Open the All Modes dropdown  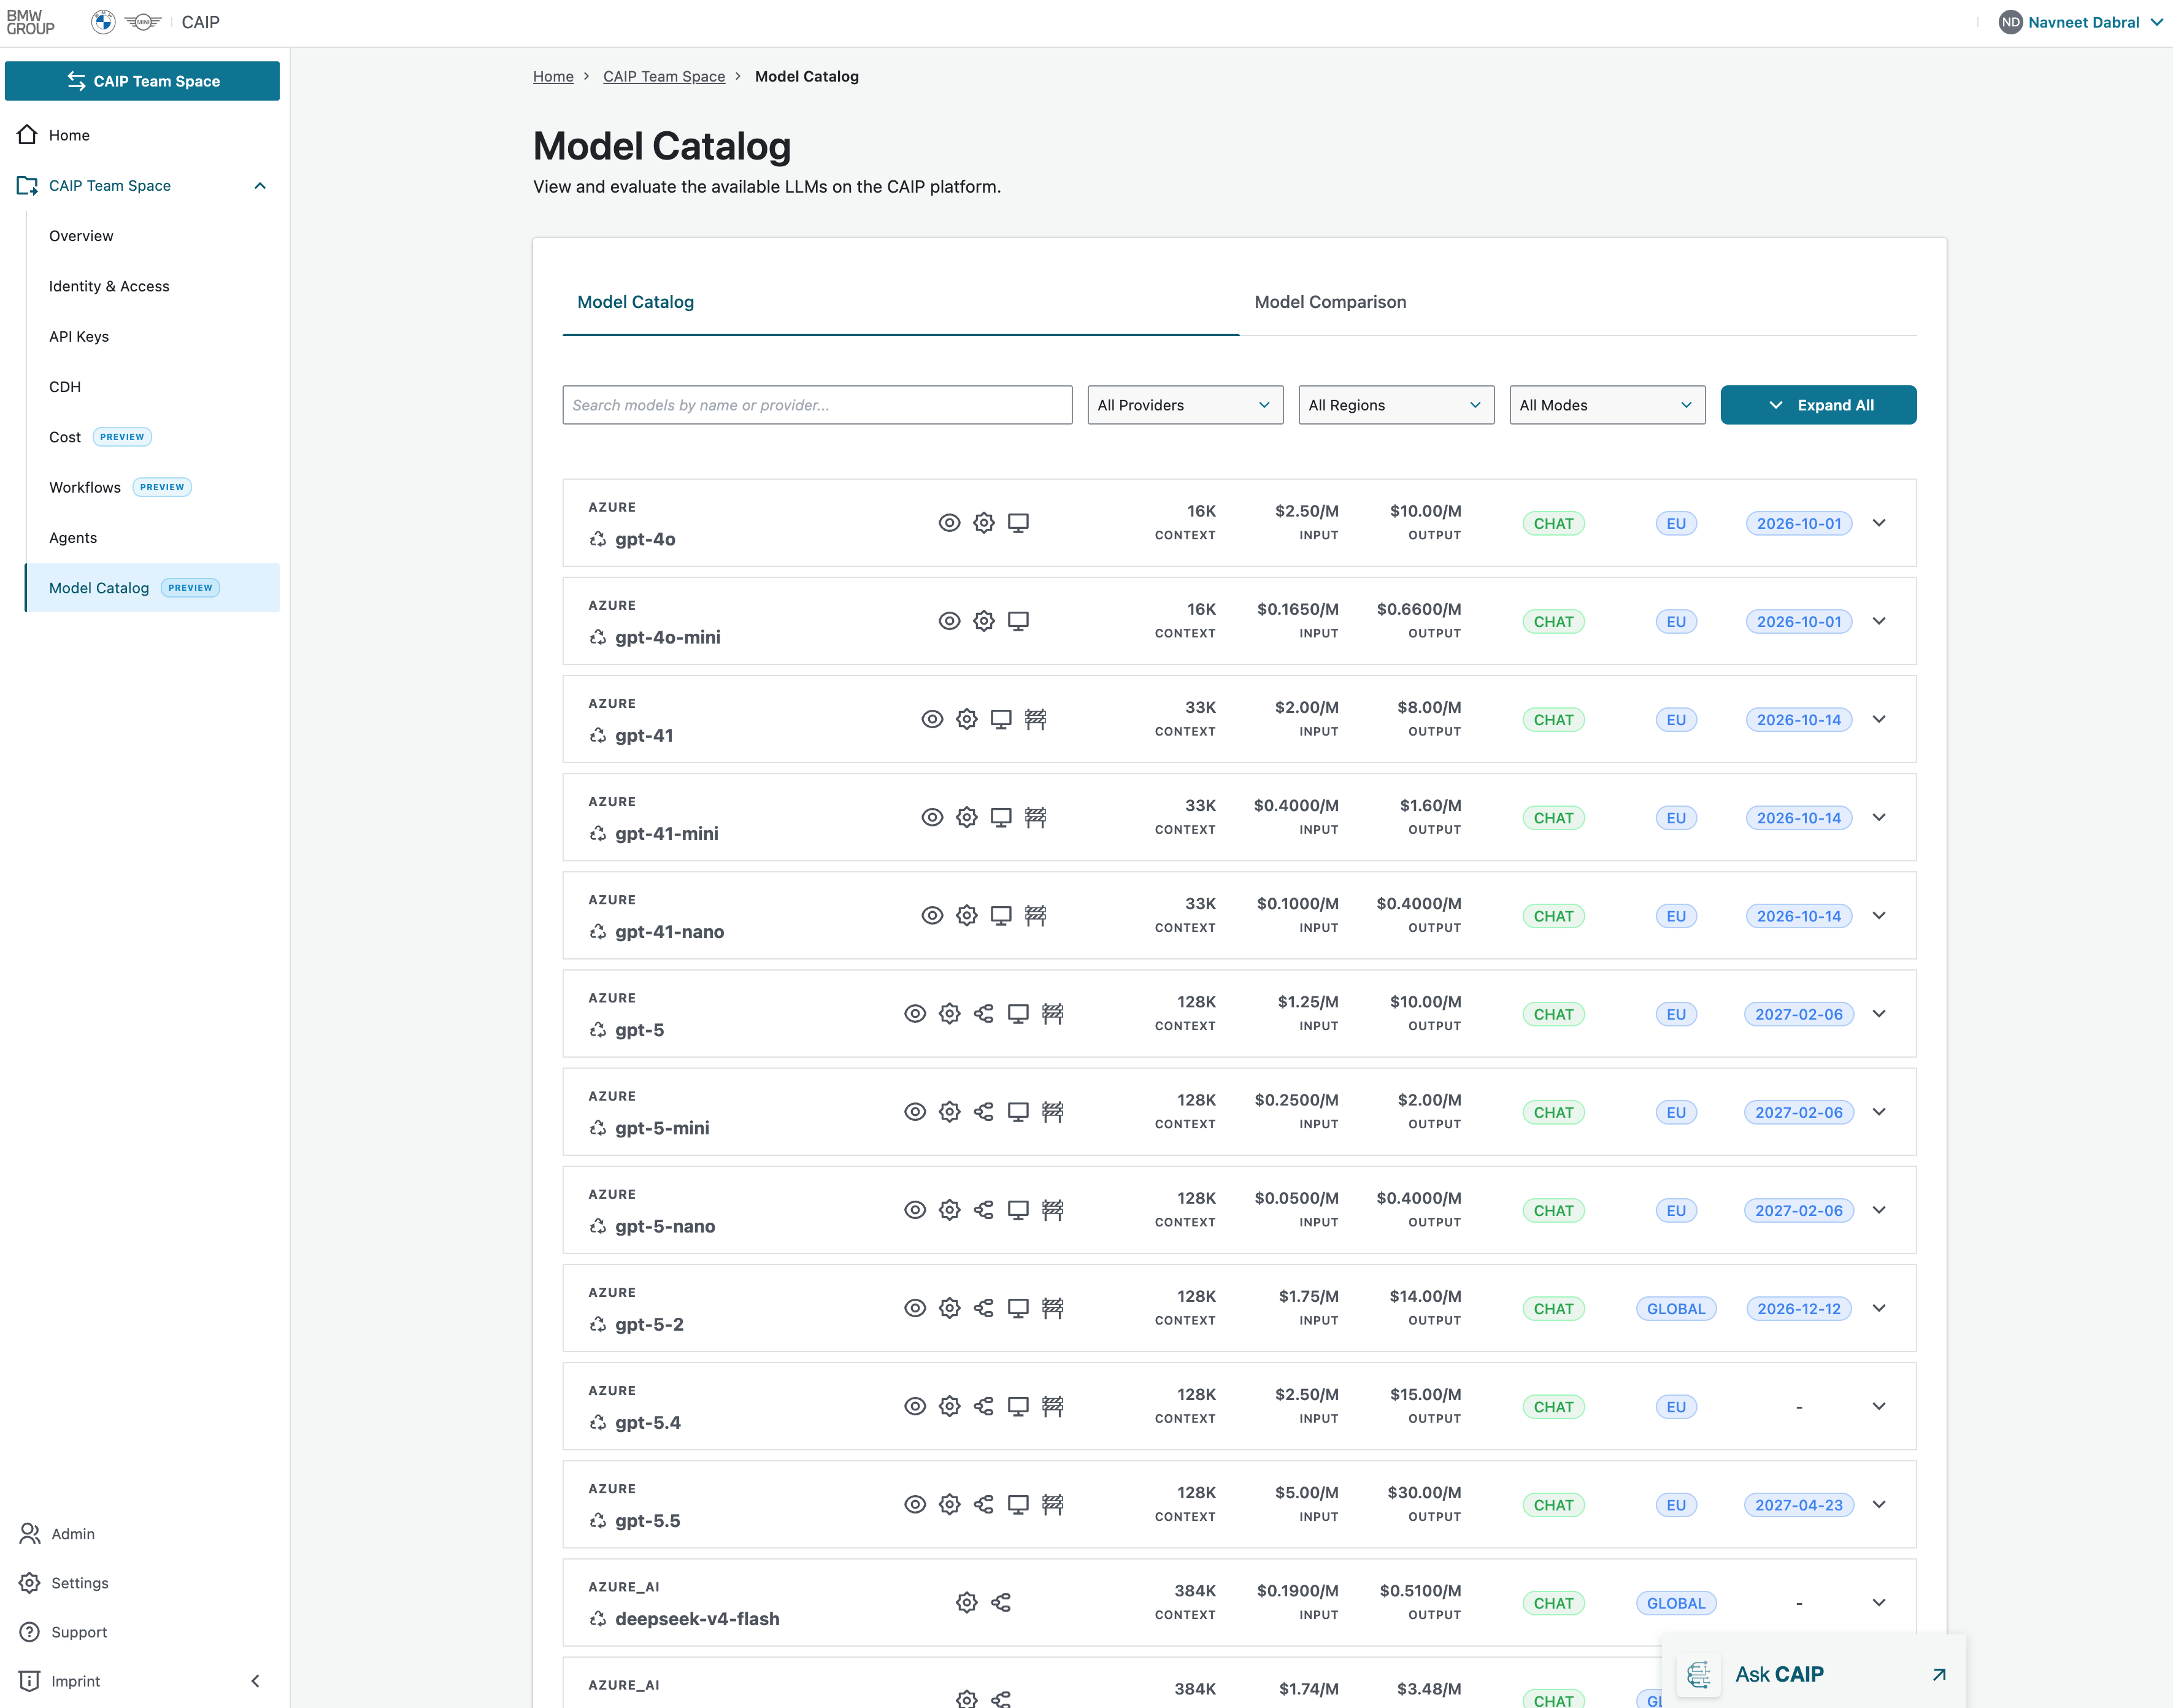1607,405
